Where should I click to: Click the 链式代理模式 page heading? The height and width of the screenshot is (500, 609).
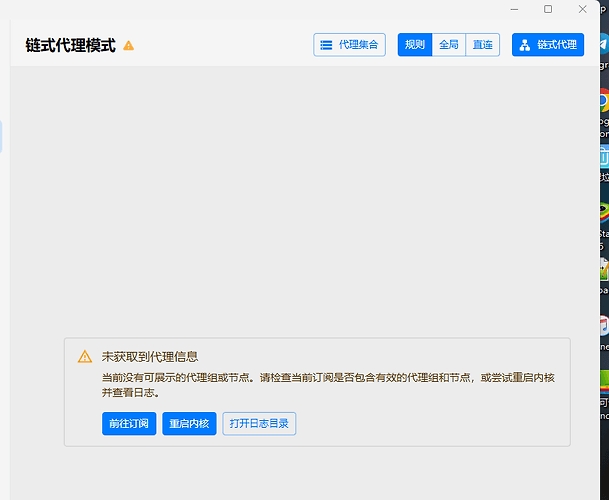pyautogui.click(x=71, y=45)
